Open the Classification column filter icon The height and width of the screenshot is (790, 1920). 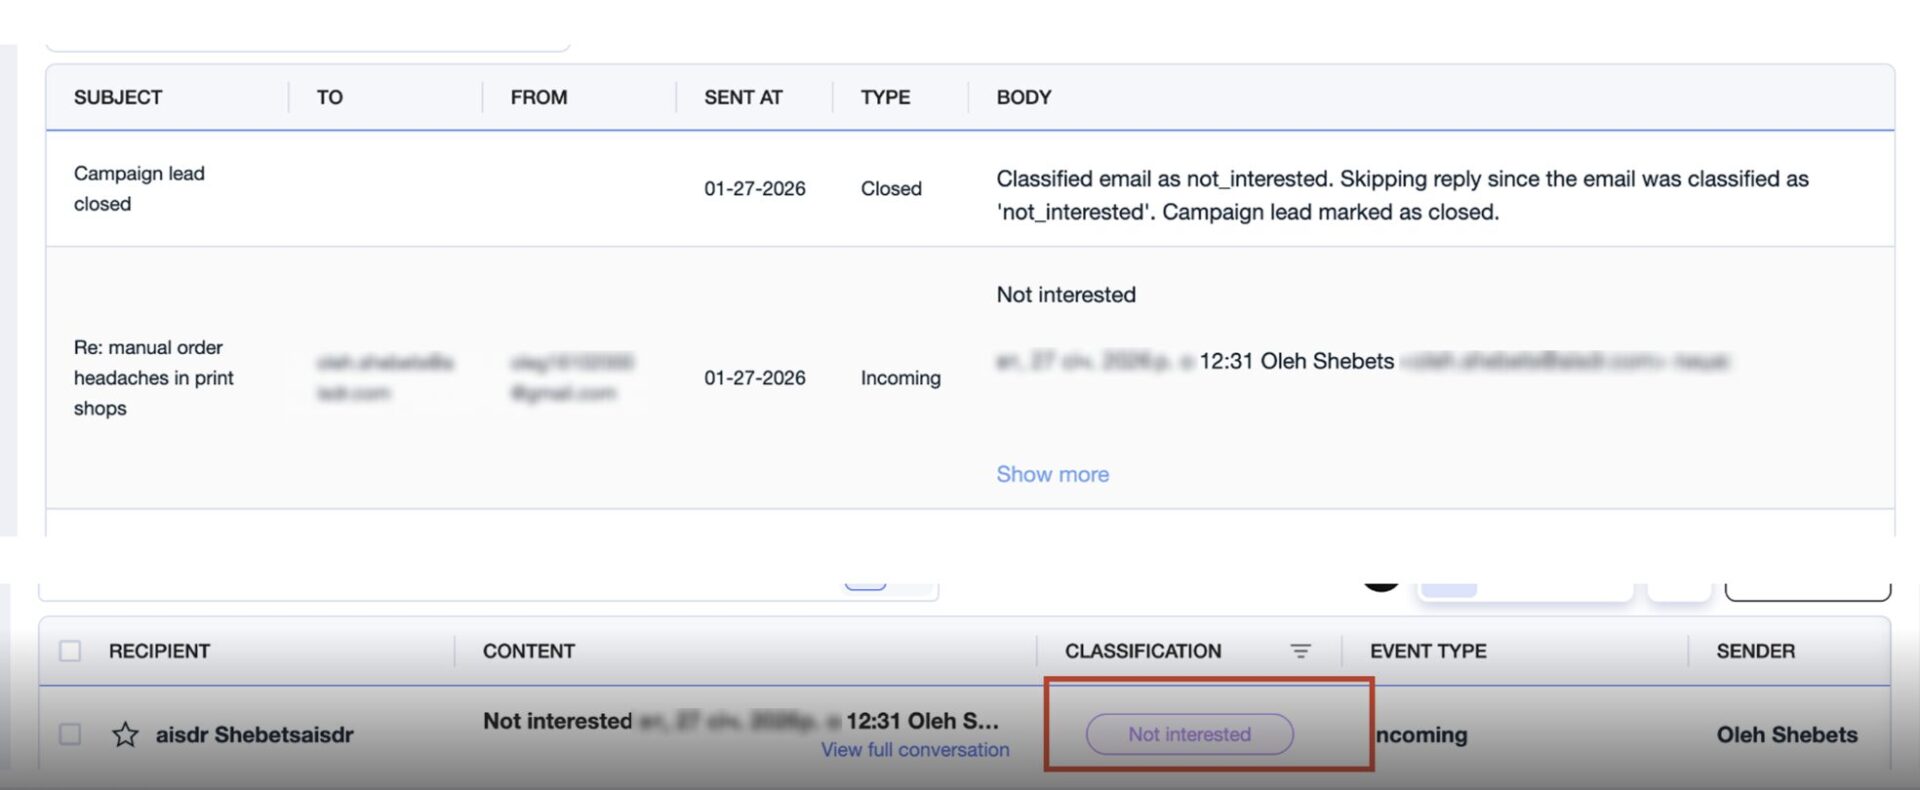point(1300,651)
